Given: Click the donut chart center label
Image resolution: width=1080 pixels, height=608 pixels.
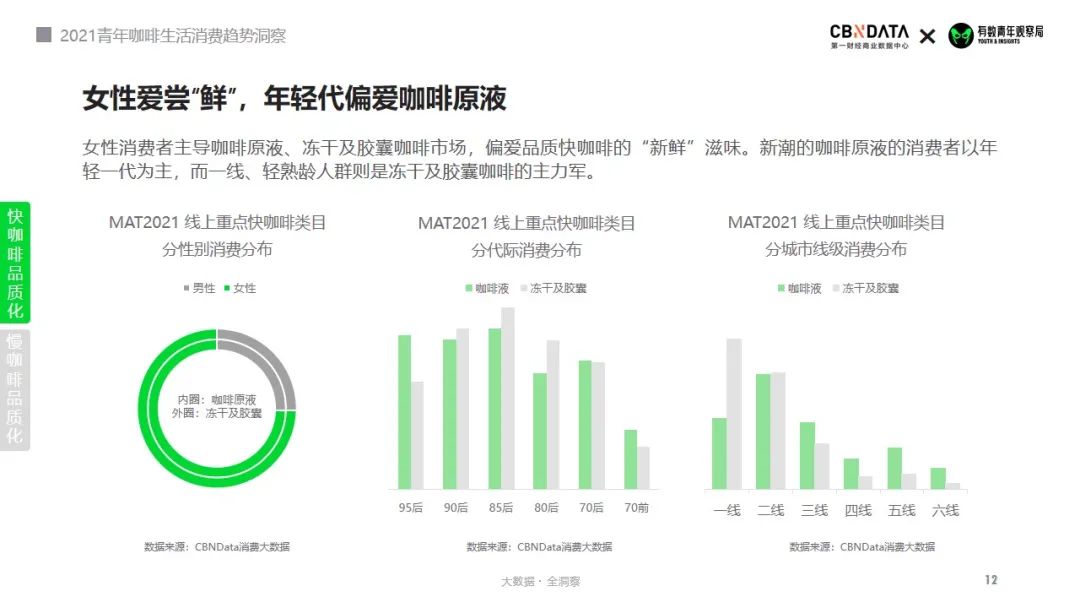Looking at the screenshot, I should pyautogui.click(x=217, y=406).
